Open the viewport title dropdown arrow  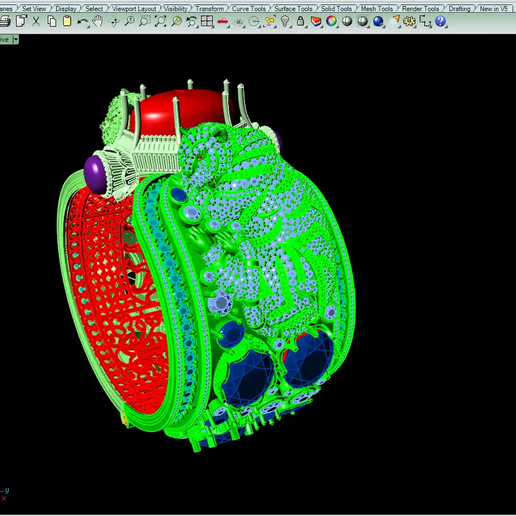pyautogui.click(x=15, y=40)
